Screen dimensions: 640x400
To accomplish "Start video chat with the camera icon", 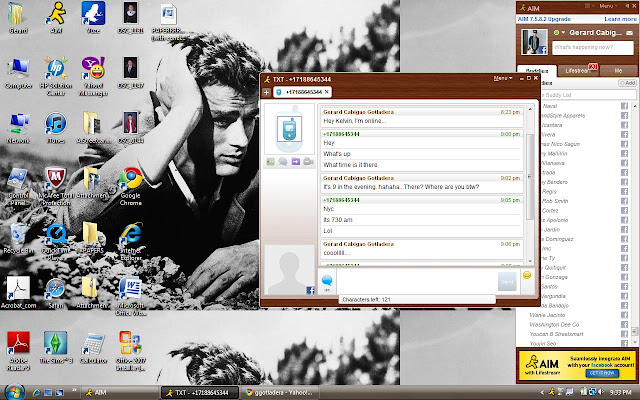I will tap(308, 162).
